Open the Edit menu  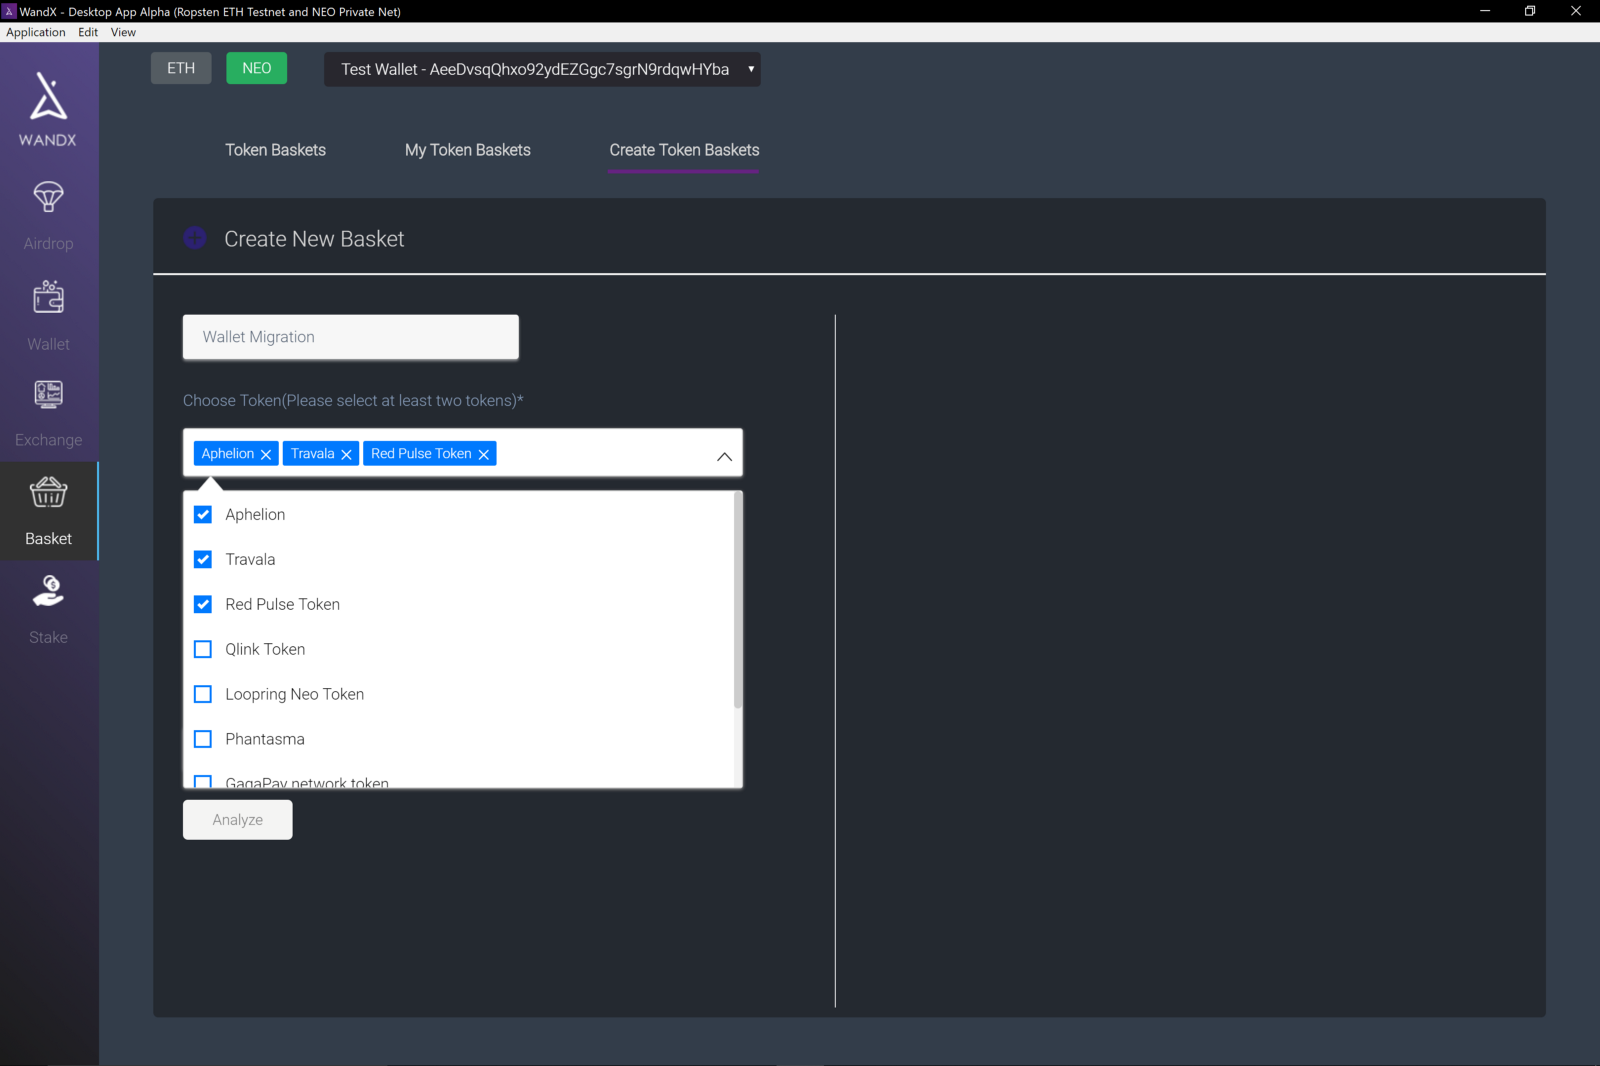tap(88, 32)
